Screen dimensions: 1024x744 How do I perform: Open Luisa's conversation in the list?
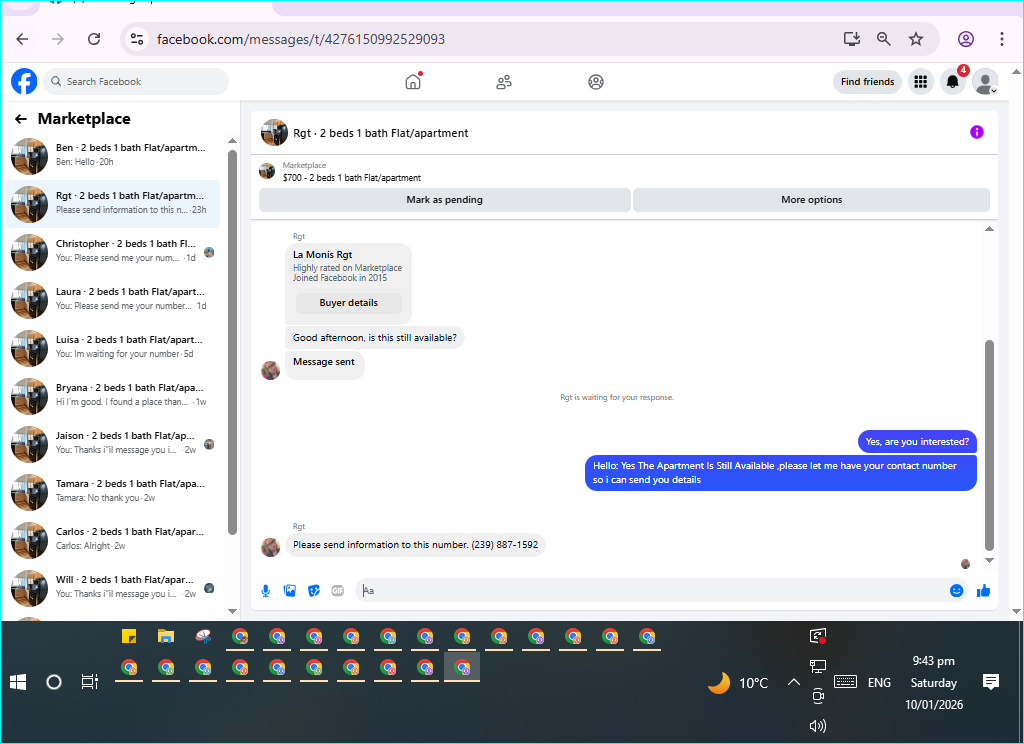coord(112,348)
